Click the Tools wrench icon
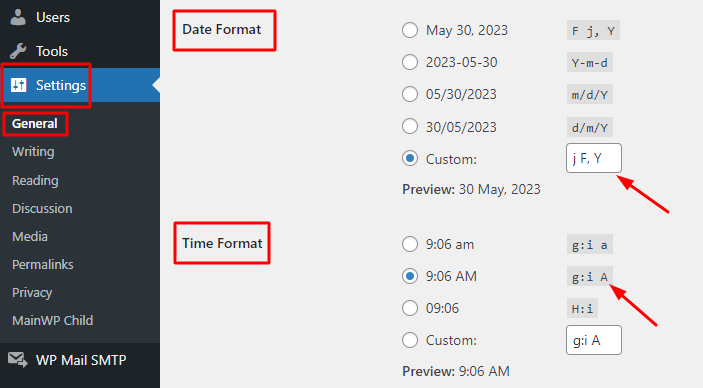This screenshot has height=388, width=703. [x=18, y=51]
